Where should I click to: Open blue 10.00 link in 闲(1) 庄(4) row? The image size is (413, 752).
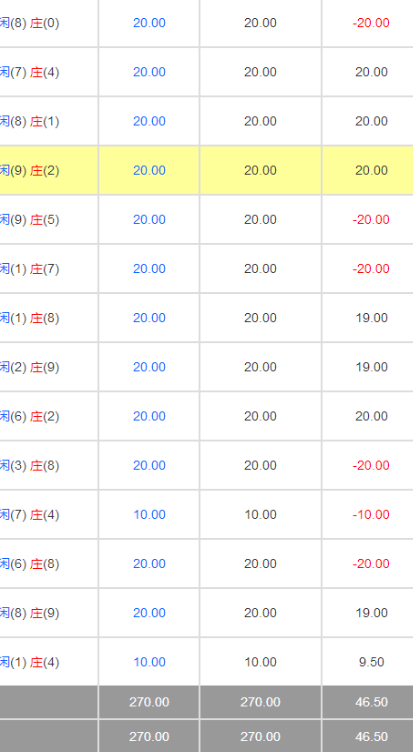tap(149, 662)
